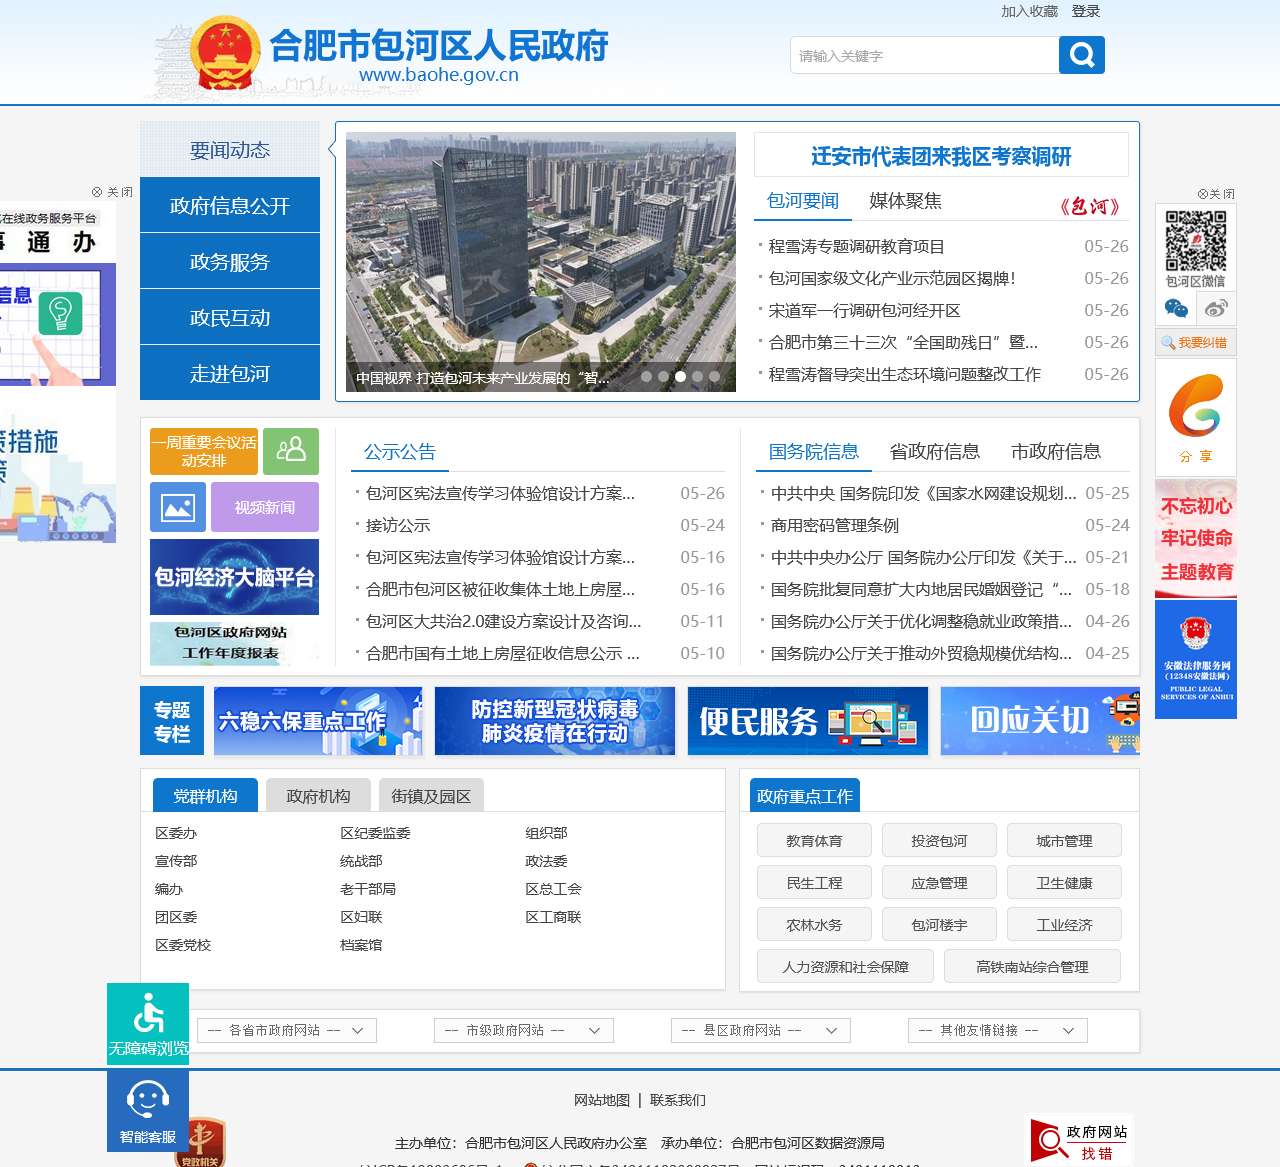Viewport: 1280px width, 1167px height.
Task: Click 区纪委监委 organization link
Action: point(375,833)
